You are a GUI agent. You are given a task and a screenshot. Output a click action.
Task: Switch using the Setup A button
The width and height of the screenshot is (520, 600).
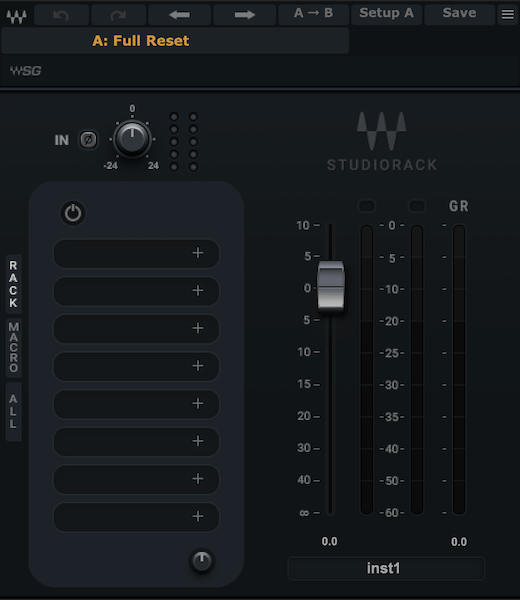(x=386, y=14)
